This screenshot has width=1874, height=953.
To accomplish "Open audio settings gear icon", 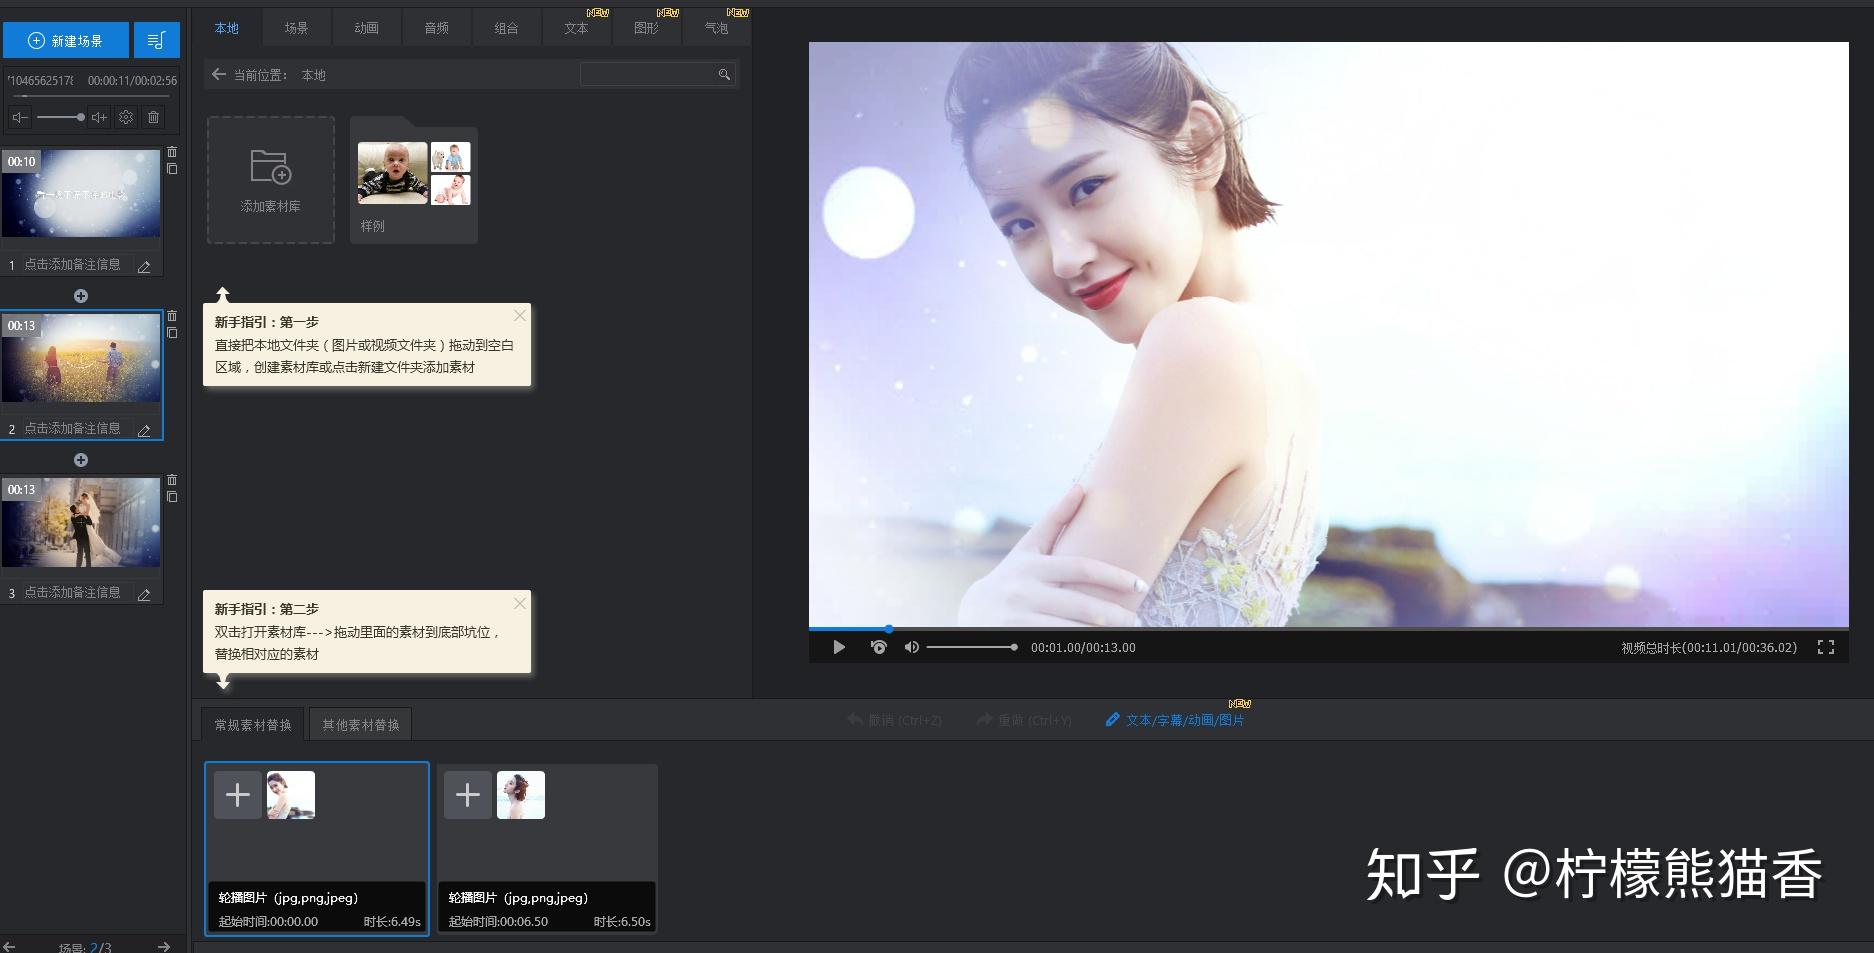I will click(x=126, y=117).
